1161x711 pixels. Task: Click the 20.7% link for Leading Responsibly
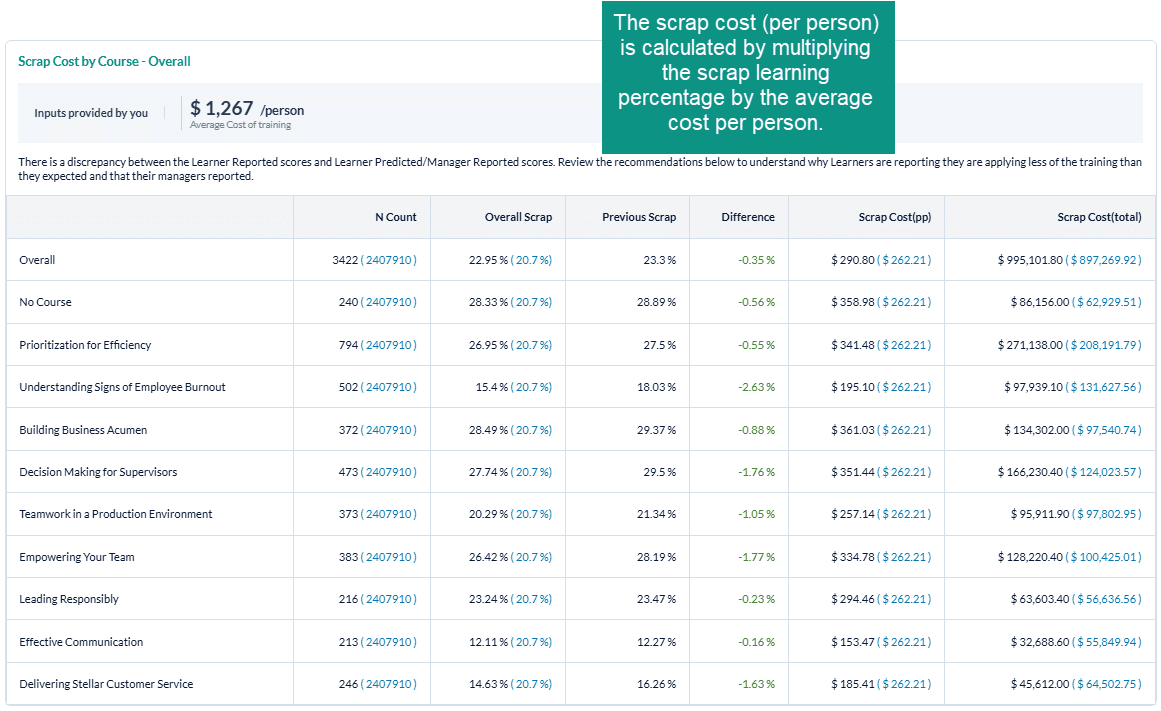(x=533, y=599)
